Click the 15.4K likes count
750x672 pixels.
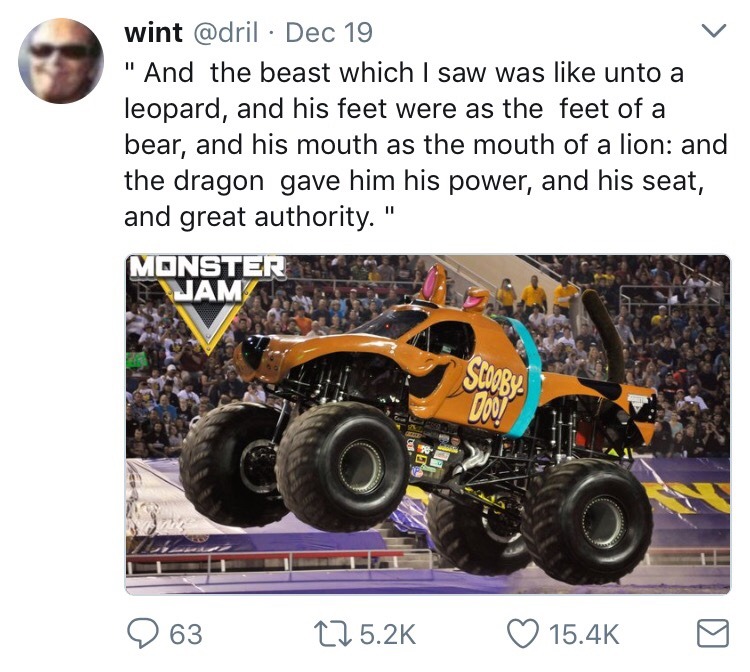(x=586, y=633)
